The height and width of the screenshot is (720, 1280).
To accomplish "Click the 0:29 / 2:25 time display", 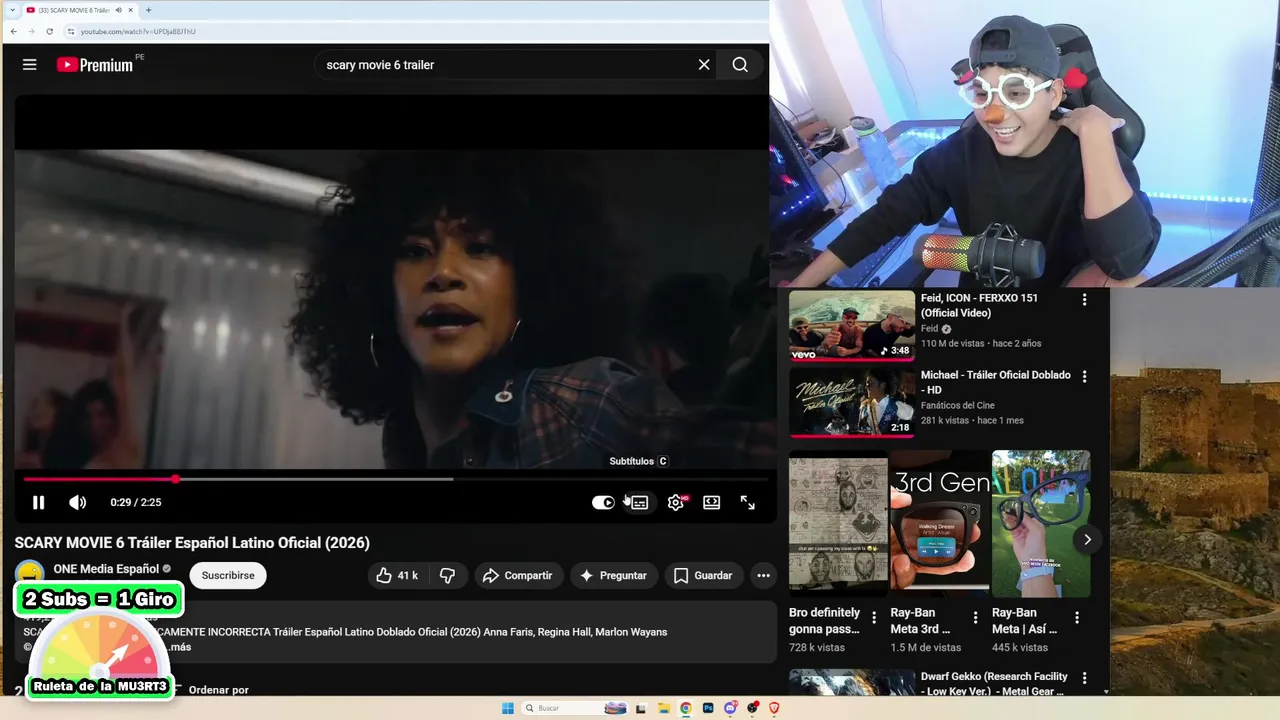I will [136, 502].
